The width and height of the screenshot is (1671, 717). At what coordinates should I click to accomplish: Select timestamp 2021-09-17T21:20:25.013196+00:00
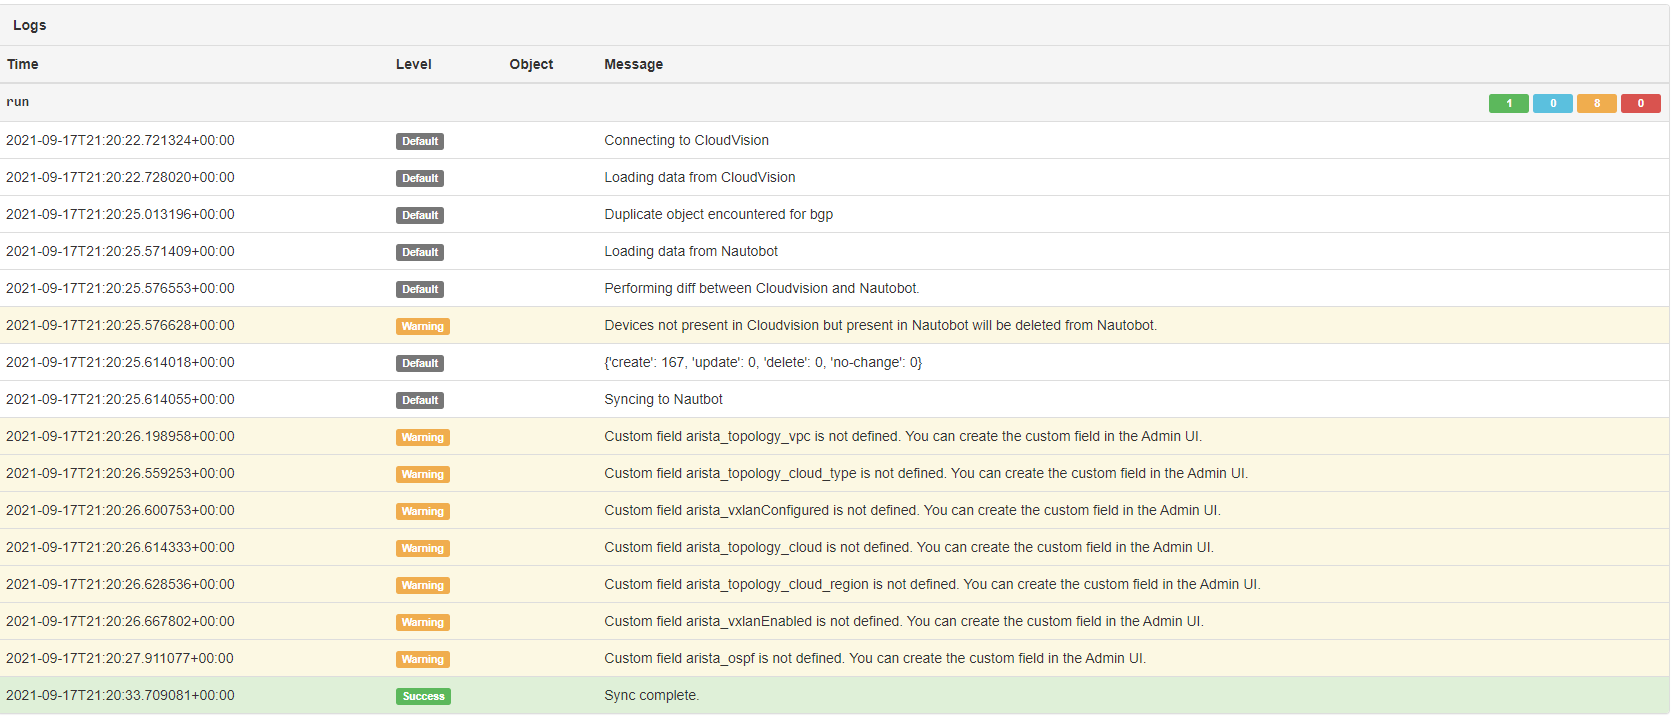(120, 214)
